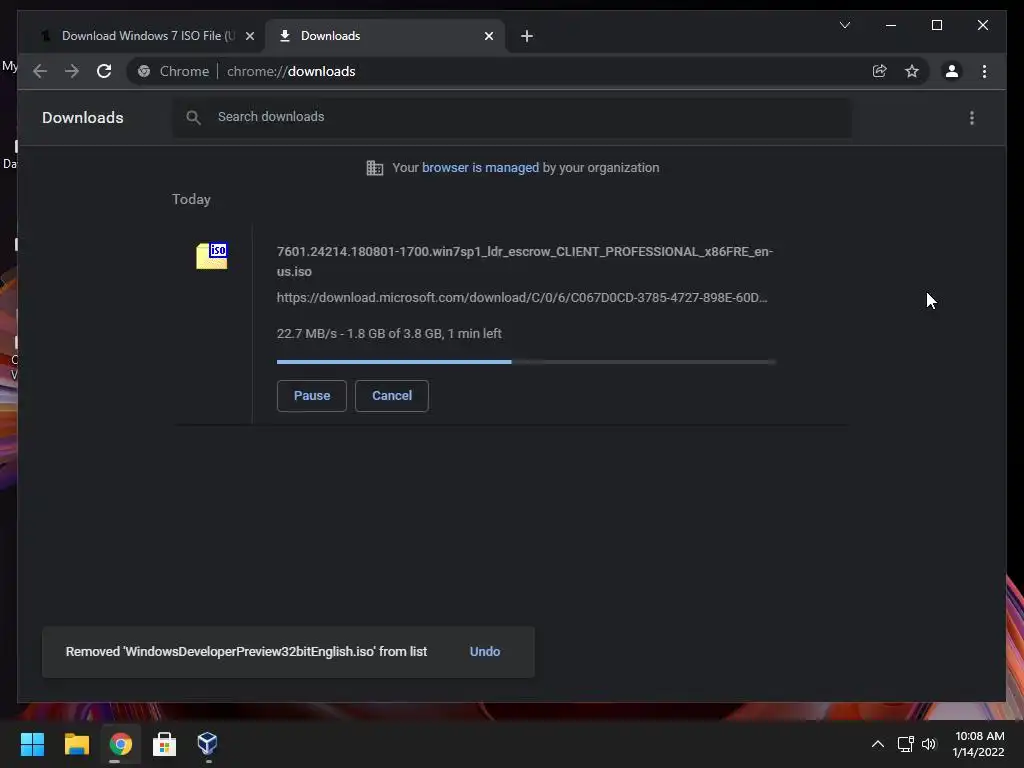
Task: Click the Search downloads field
Action: tap(512, 117)
